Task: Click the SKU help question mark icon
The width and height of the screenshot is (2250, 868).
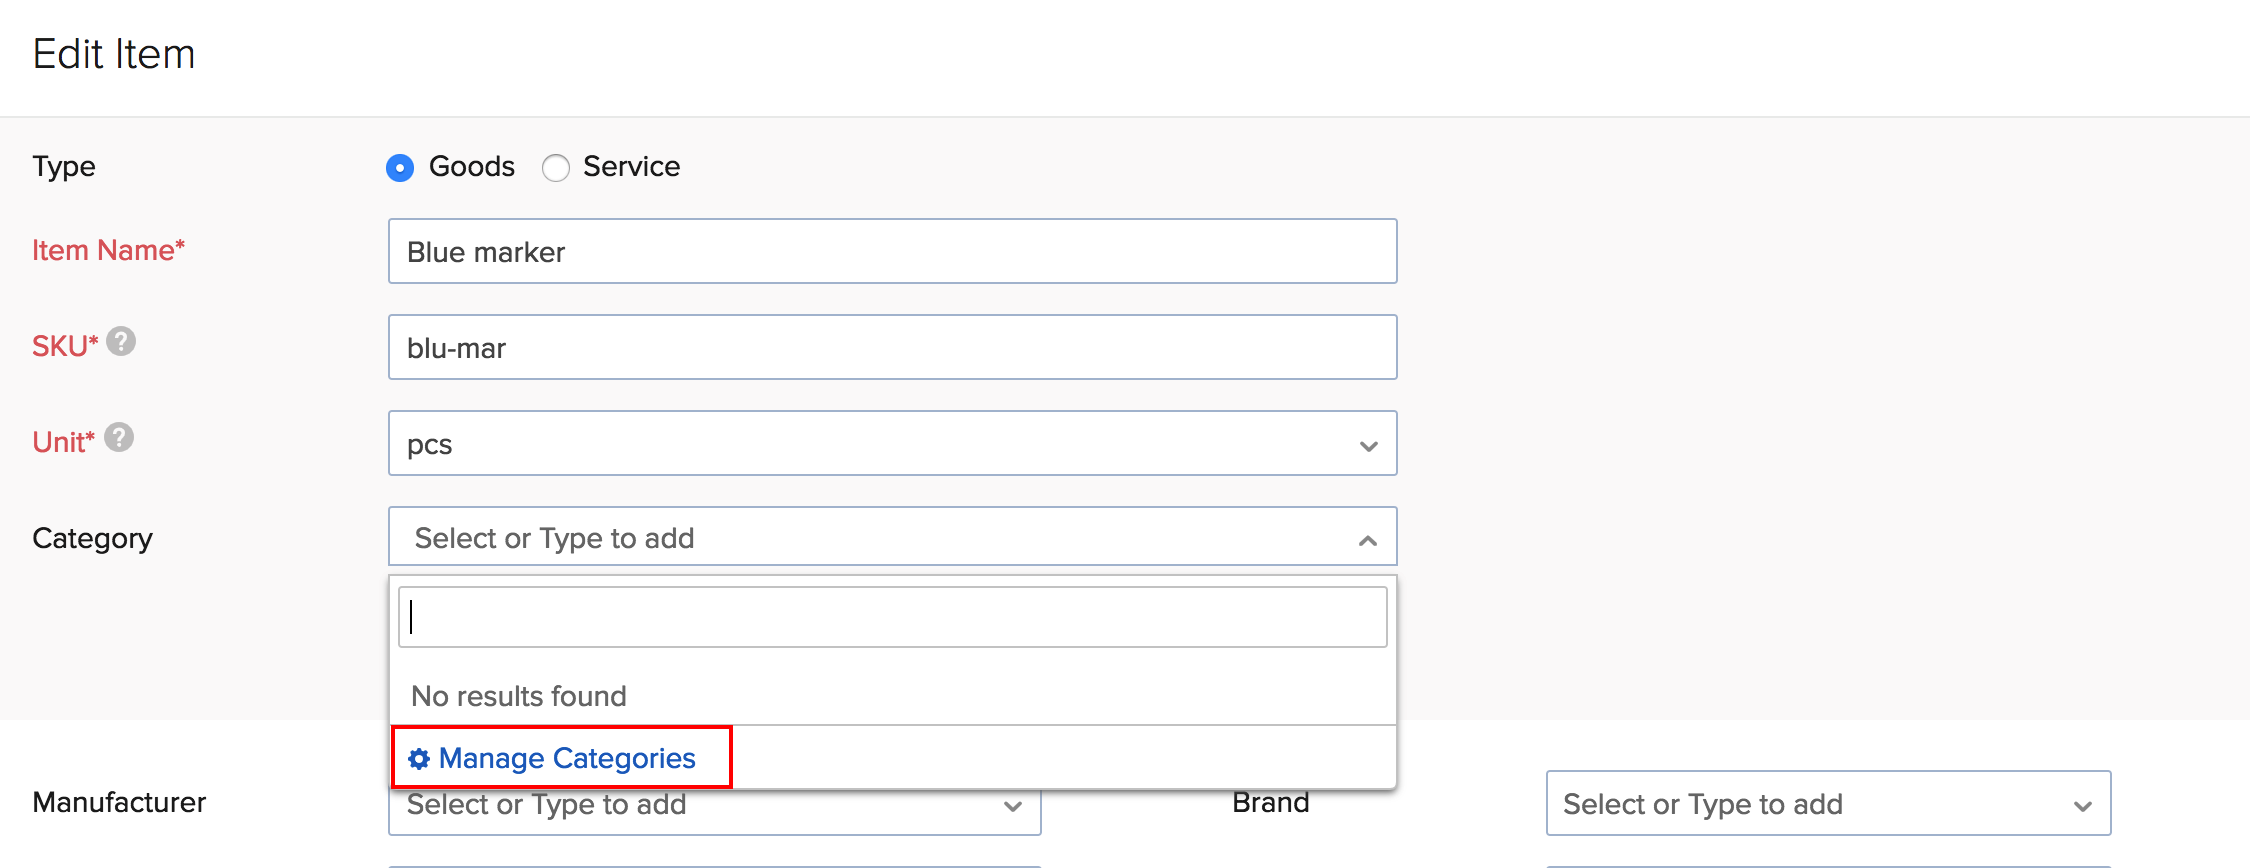Action: point(121,342)
